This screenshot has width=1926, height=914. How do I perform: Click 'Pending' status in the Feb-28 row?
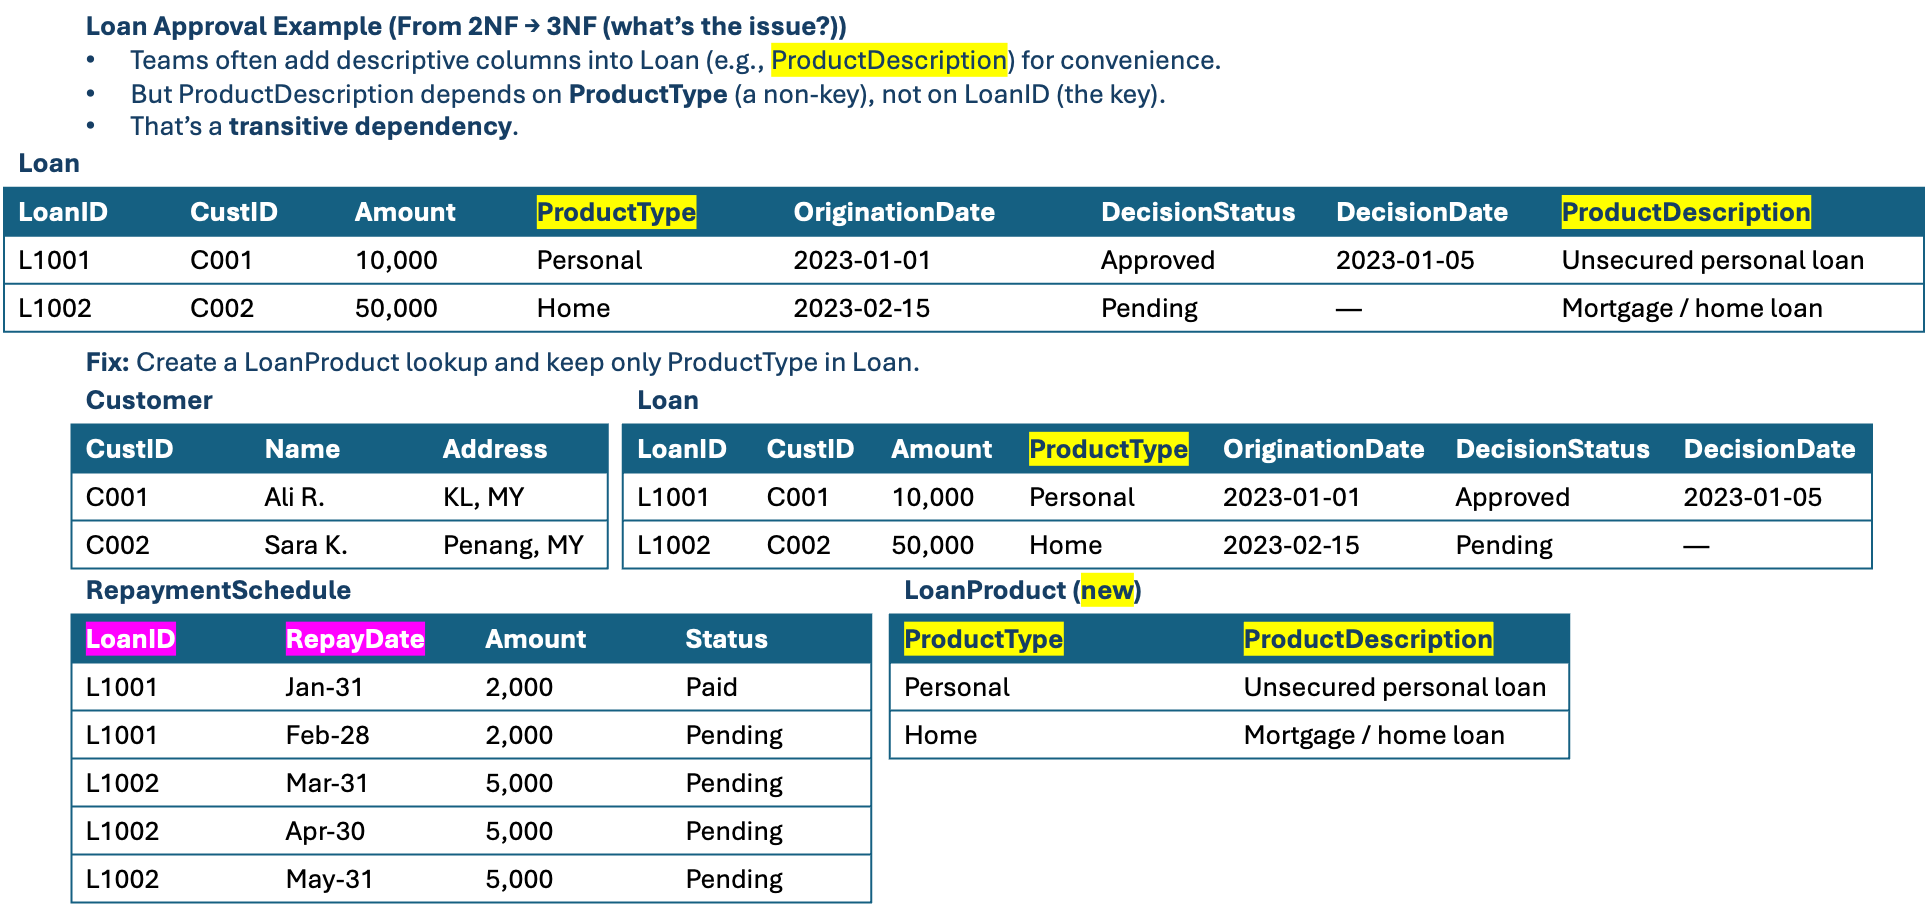pyautogui.click(x=734, y=735)
